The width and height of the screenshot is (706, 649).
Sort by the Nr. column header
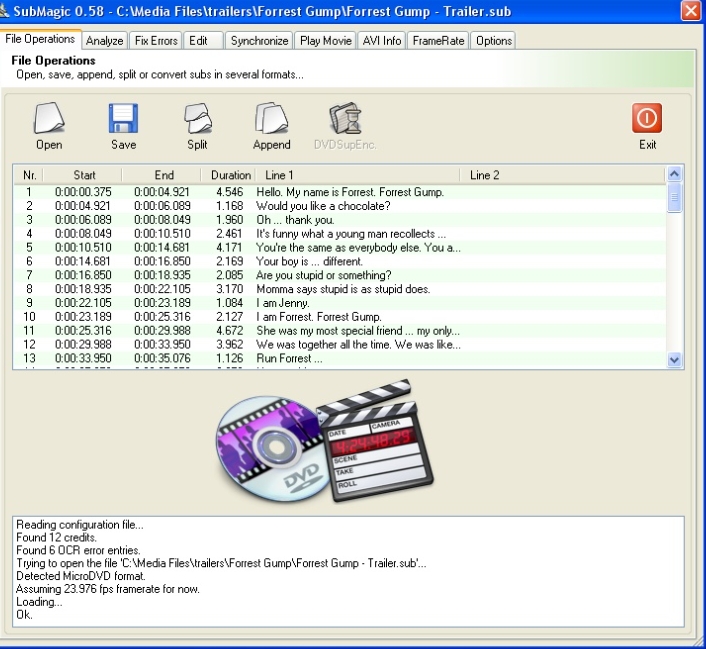(x=29, y=175)
